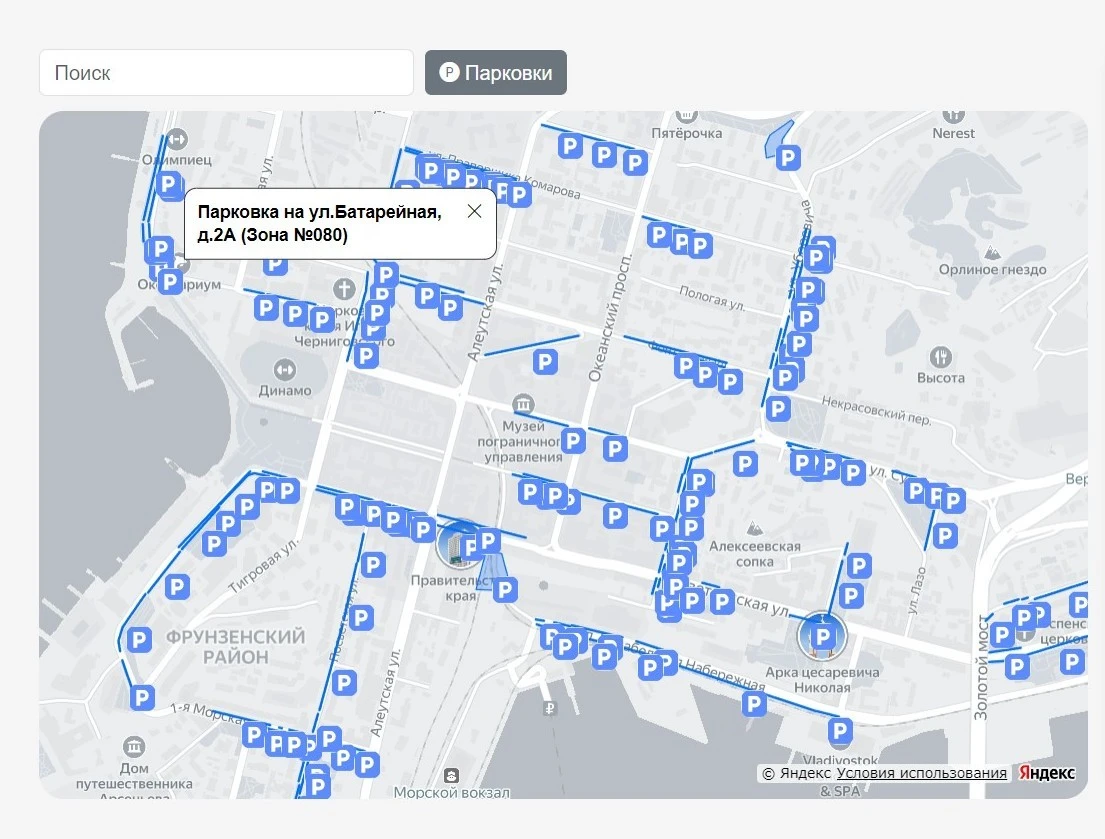Click the Парковки button

[496, 73]
